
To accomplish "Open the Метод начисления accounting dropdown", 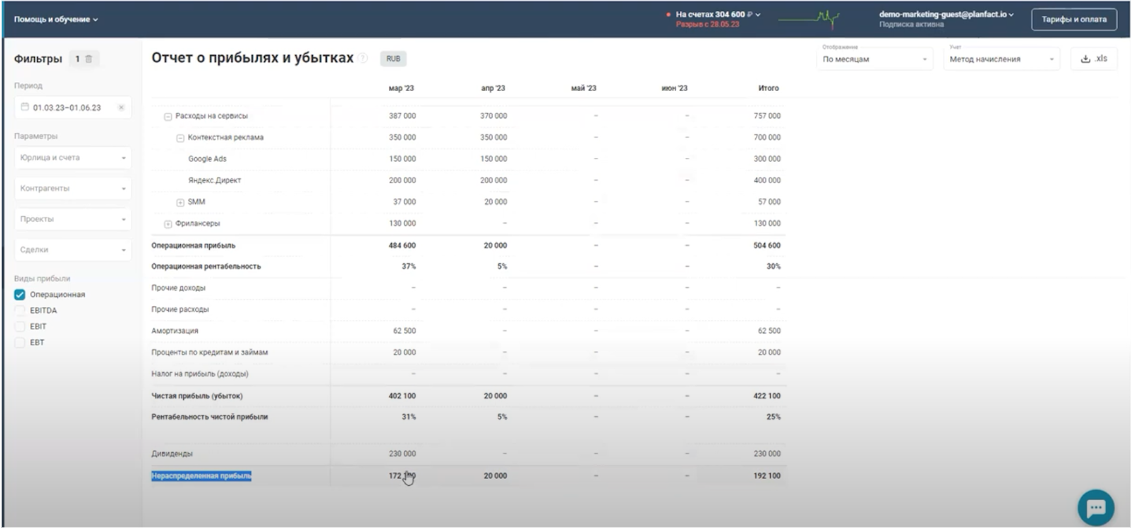I will tap(1002, 60).
